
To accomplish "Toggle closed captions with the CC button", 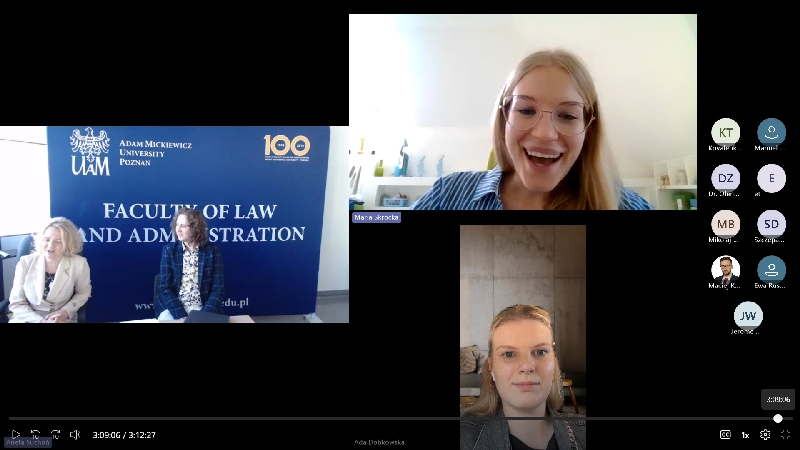I will (x=726, y=435).
